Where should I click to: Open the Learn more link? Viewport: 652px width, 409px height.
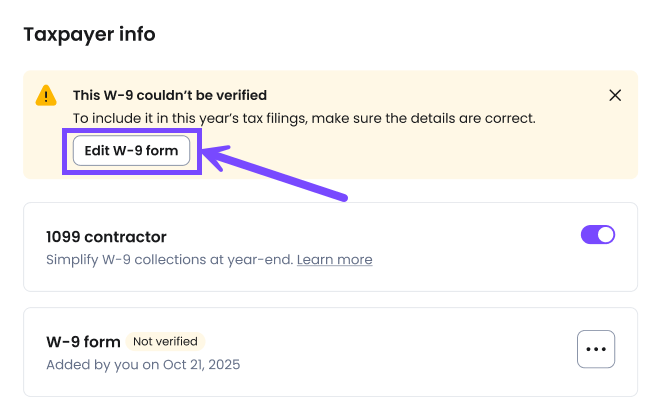coord(334,260)
